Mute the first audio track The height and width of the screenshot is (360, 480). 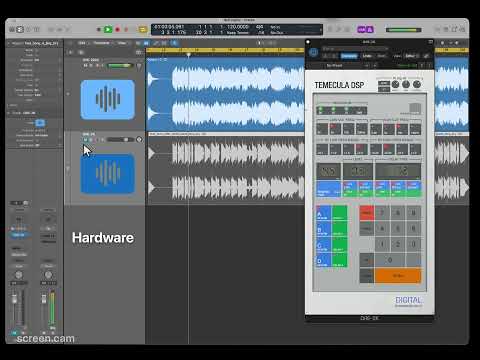click(86, 66)
